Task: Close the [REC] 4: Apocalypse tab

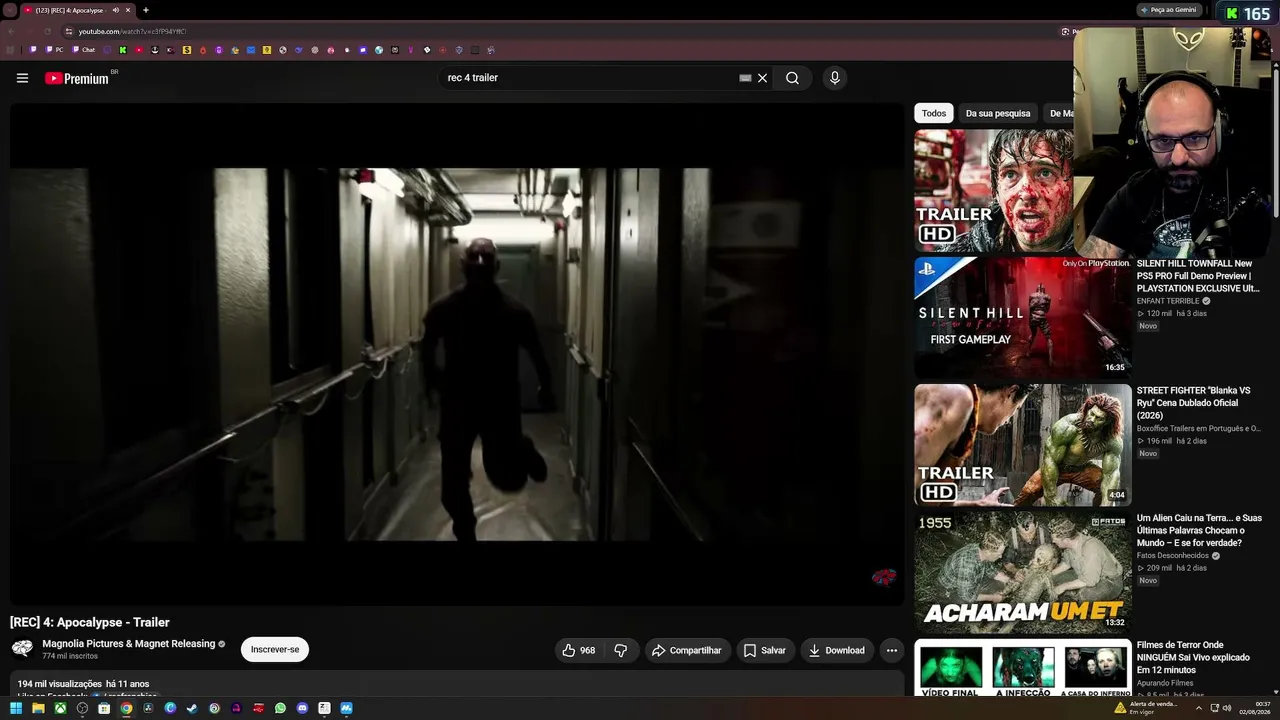Action: pyautogui.click(x=128, y=10)
